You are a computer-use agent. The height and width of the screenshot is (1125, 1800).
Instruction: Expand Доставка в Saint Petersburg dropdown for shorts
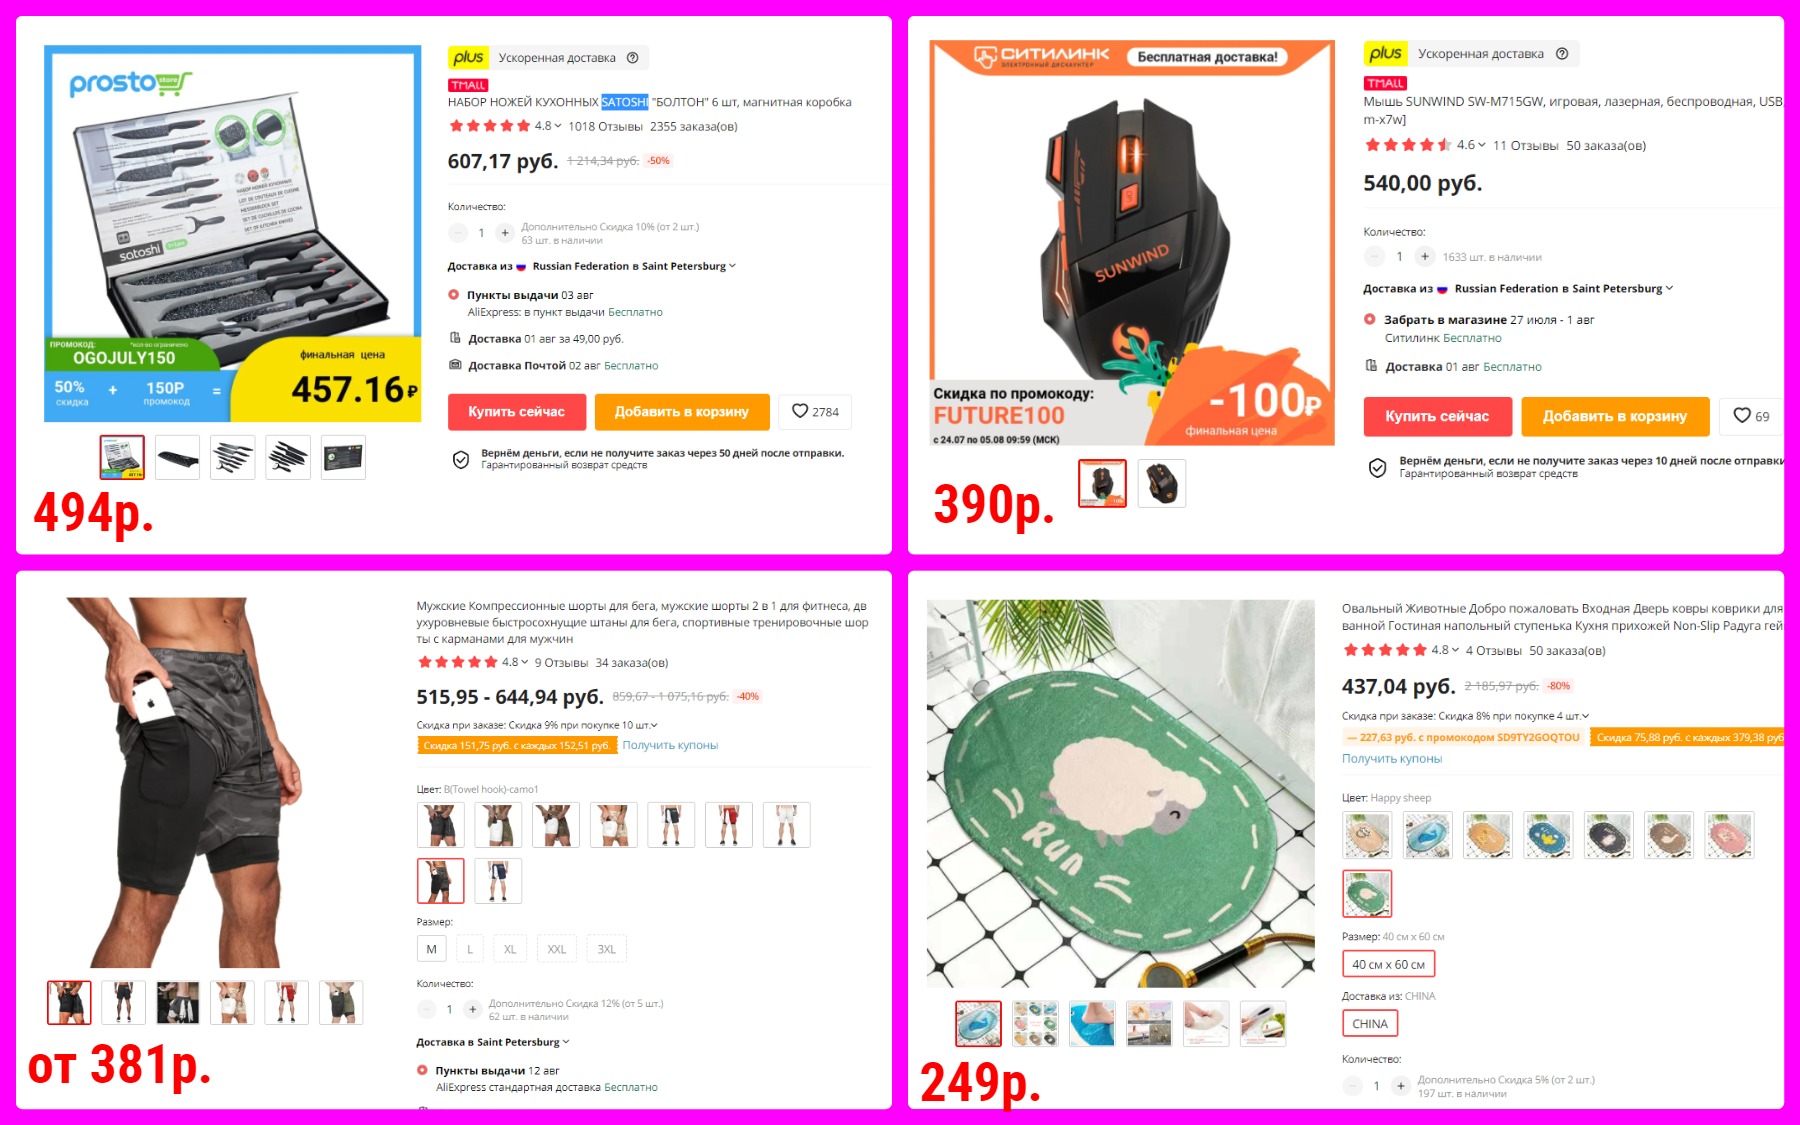pos(566,1042)
